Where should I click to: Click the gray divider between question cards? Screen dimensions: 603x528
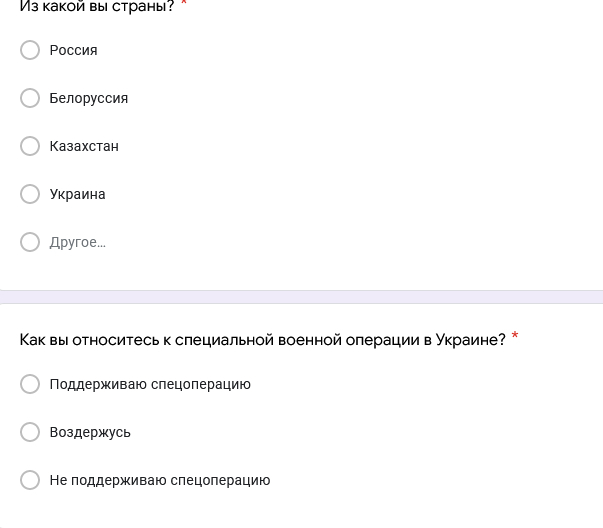tap(301, 297)
